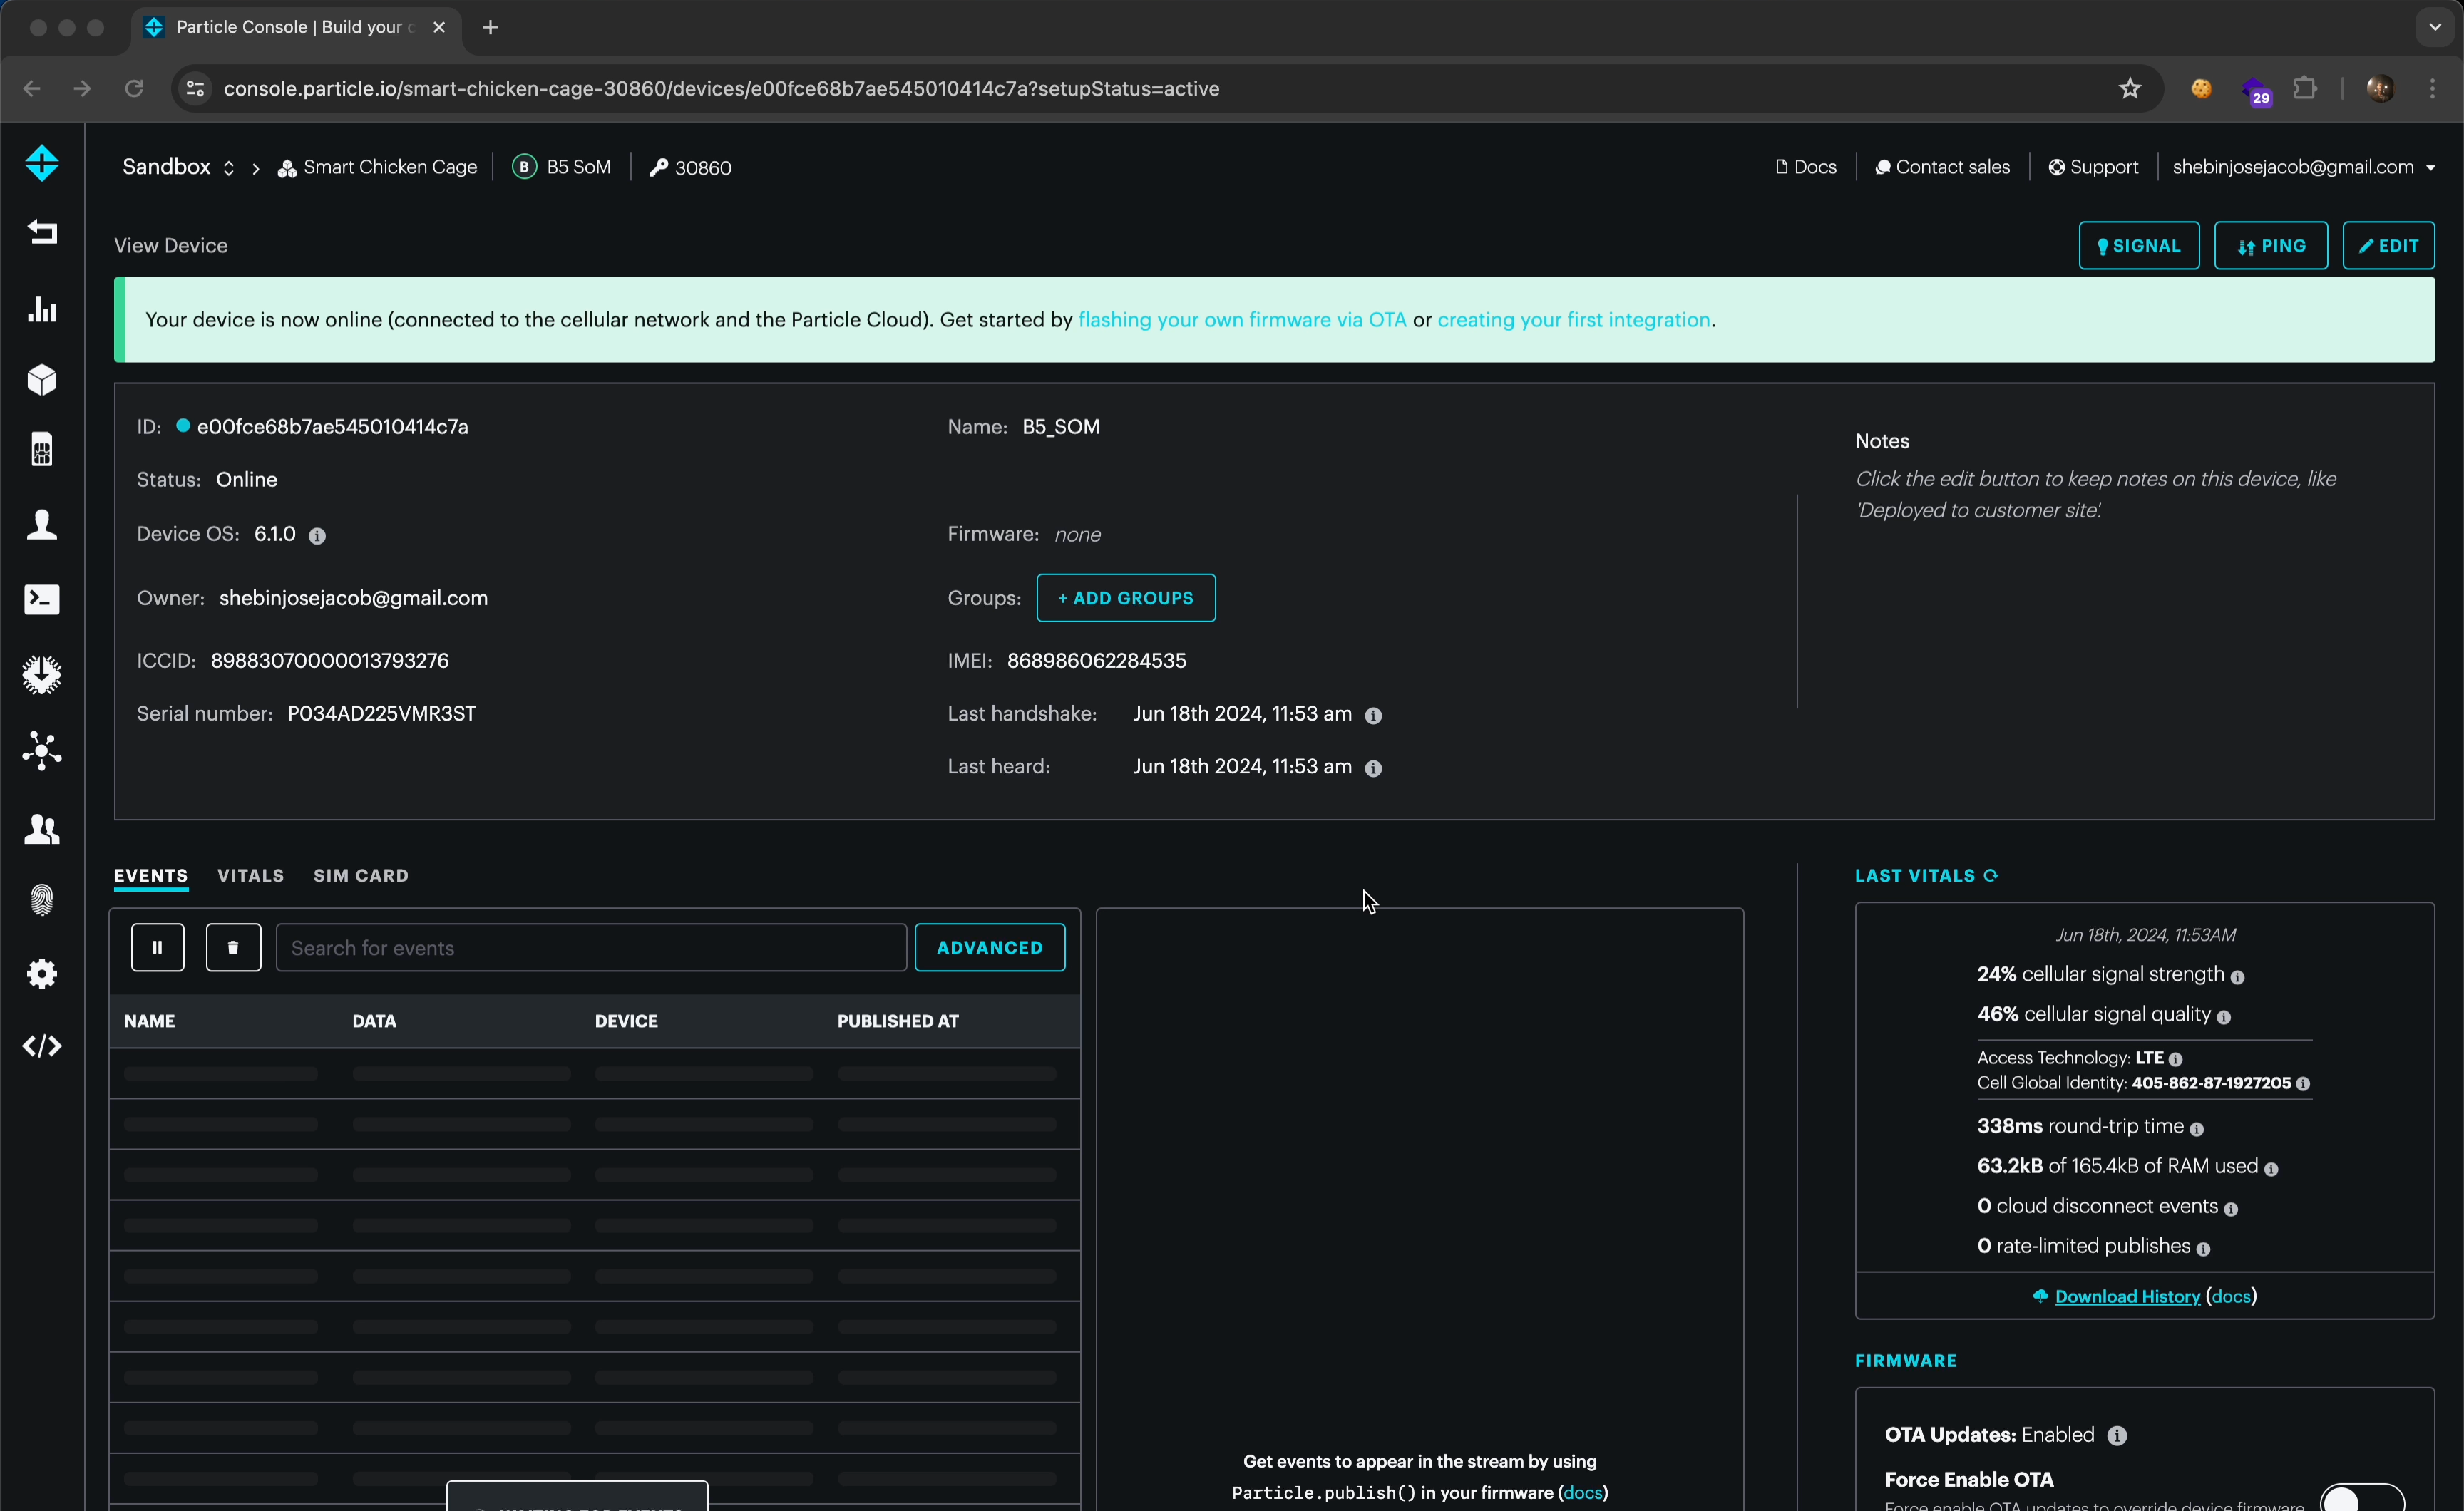Viewport: 2464px width, 1511px height.
Task: Open docs link after Particle.publish() text
Action: tap(1583, 1492)
